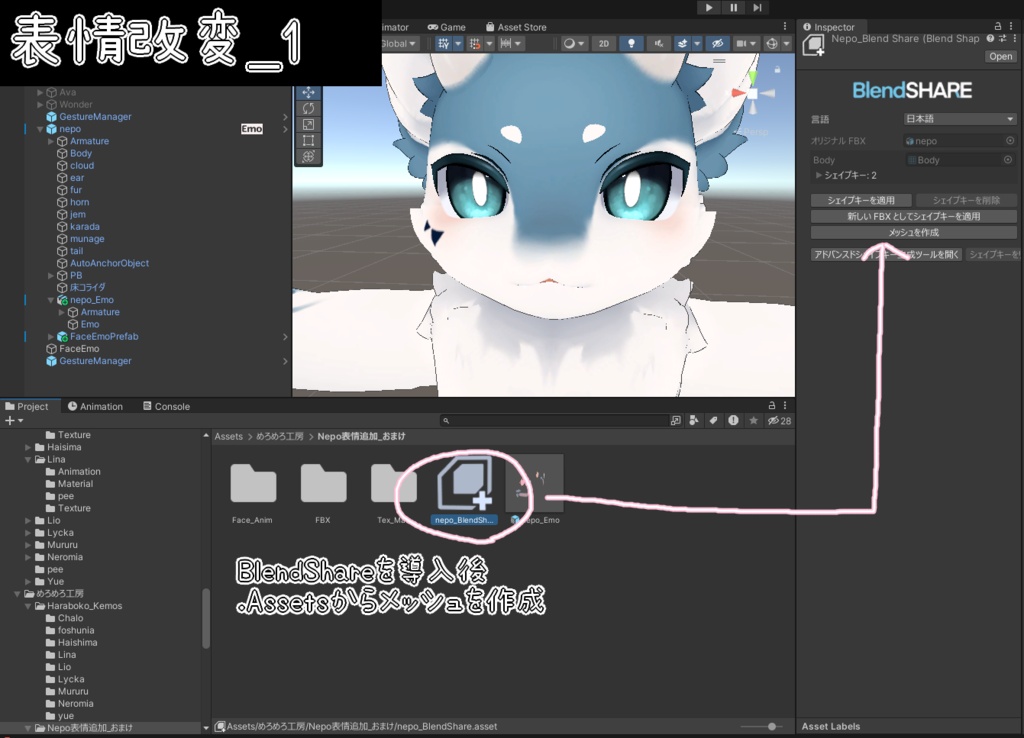Screen dimensions: 1024x738
Task: Click Search by Import Log Type icon
Action: coord(733,421)
